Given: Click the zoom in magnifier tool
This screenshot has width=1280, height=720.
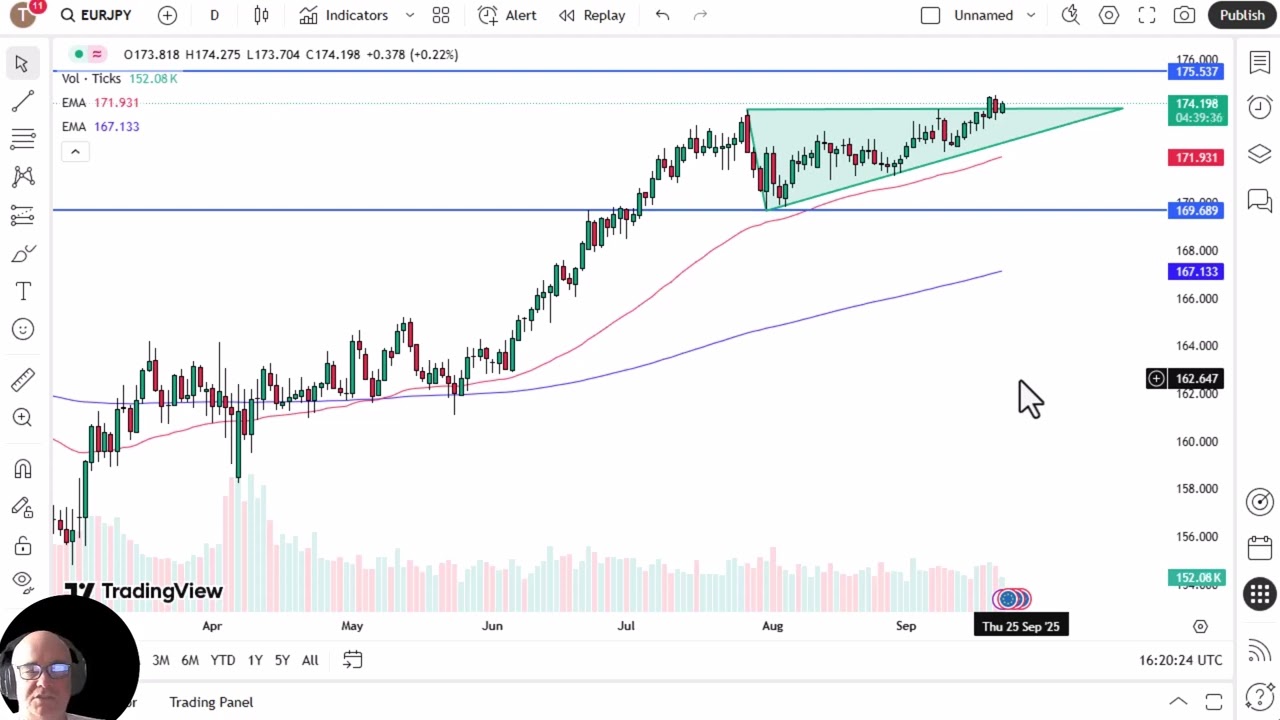Looking at the screenshot, I should 22,418.
